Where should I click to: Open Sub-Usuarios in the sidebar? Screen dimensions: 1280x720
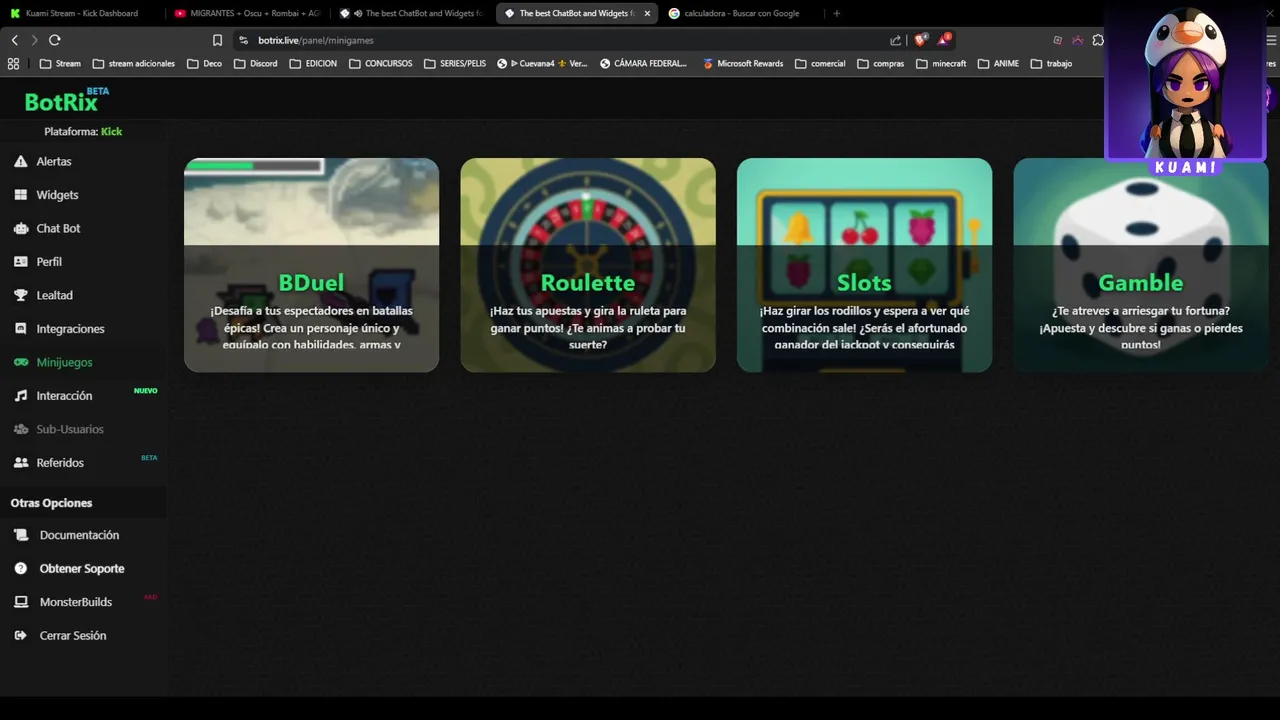click(70, 429)
